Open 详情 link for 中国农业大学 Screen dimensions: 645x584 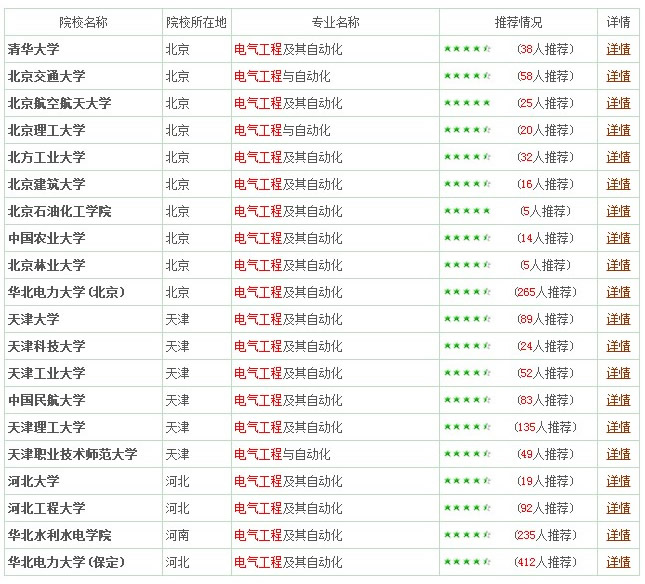(x=618, y=238)
